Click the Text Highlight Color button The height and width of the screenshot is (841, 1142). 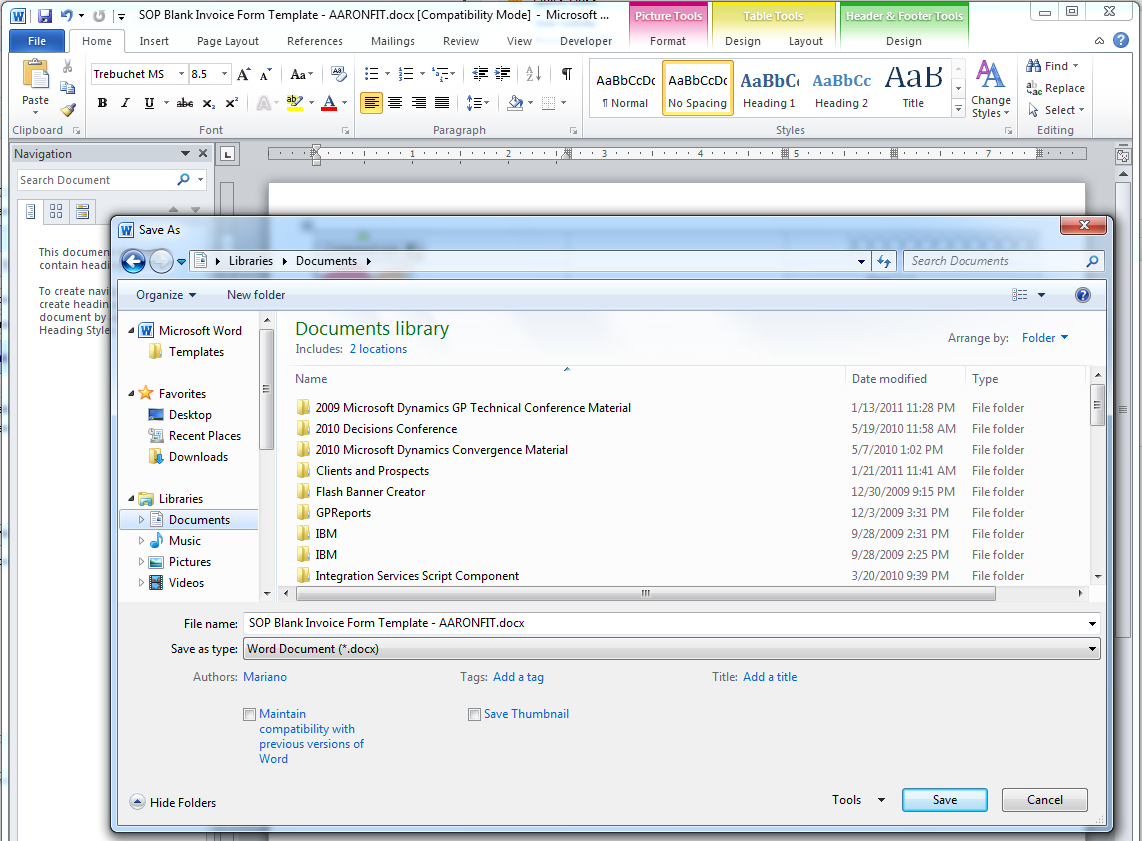point(294,103)
